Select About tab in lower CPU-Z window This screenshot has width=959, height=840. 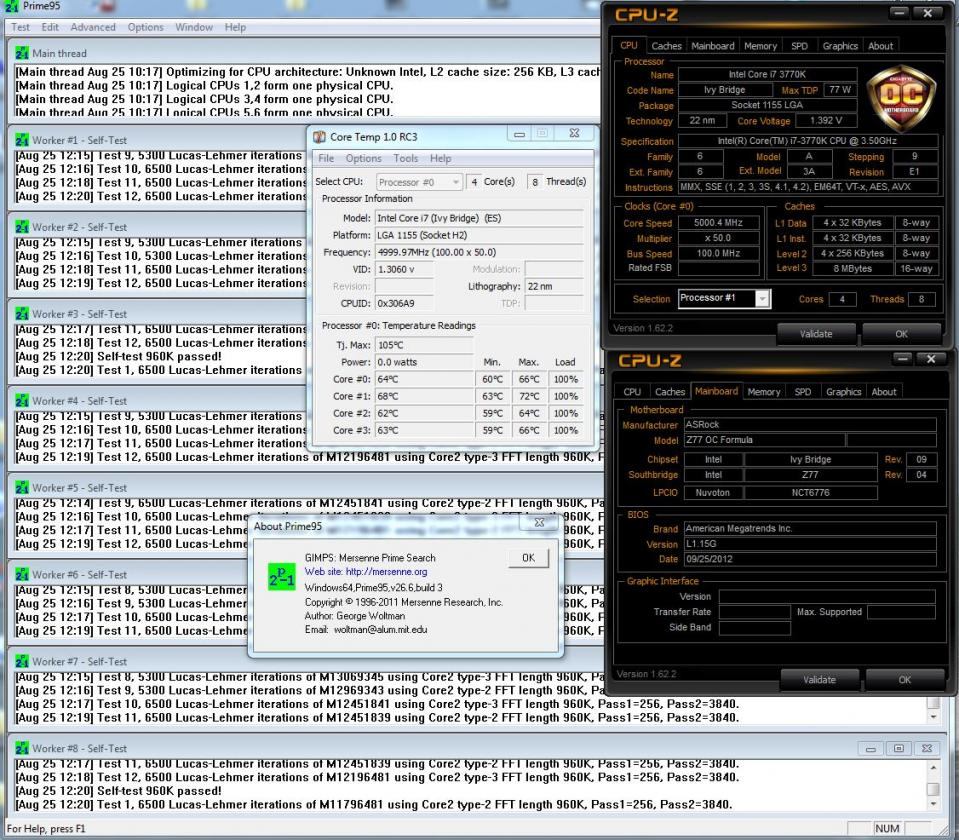(x=884, y=392)
